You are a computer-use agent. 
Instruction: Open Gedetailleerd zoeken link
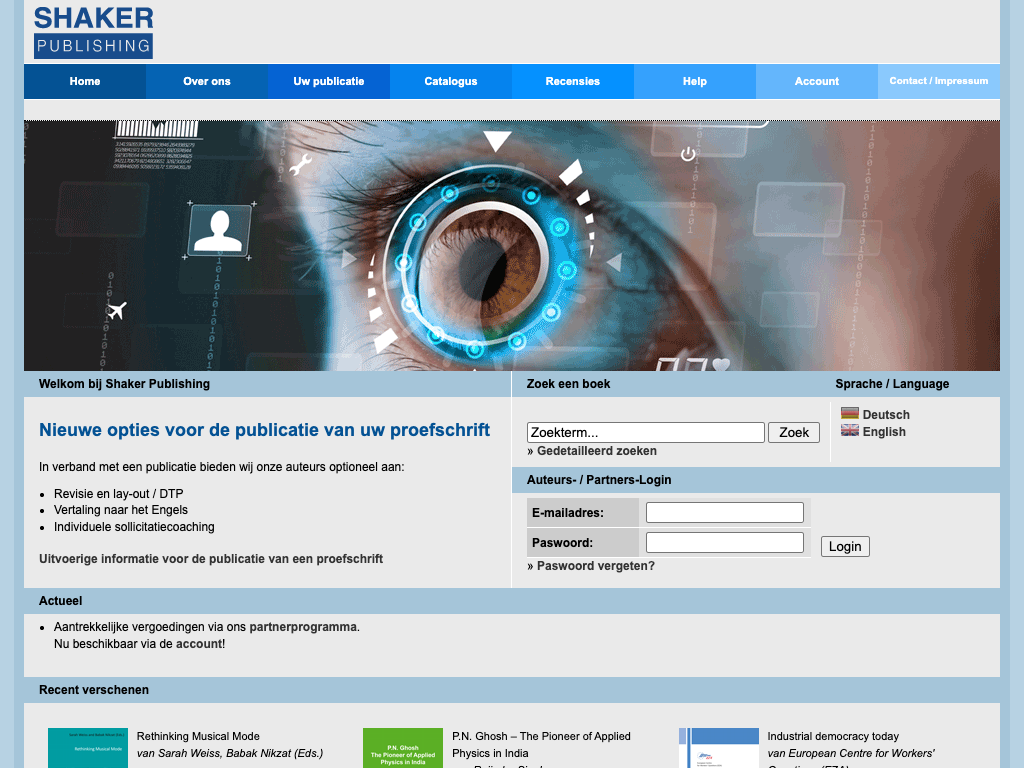596,451
